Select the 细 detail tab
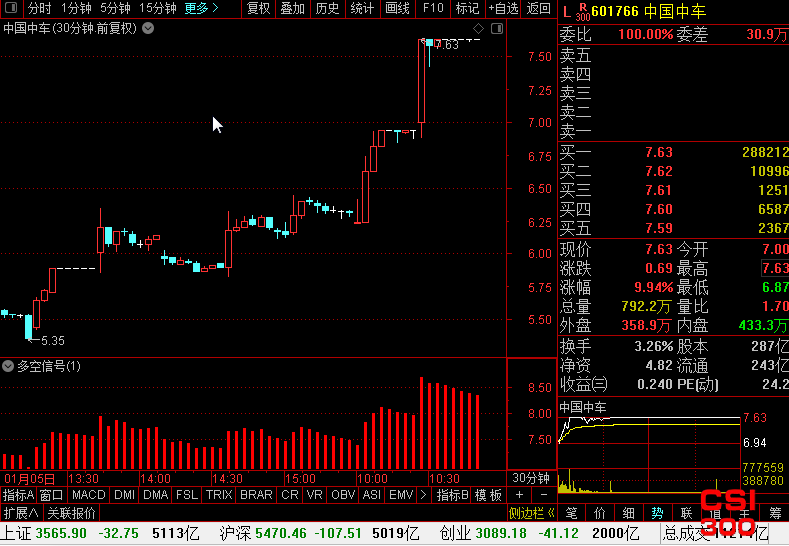This screenshot has height=546, width=789. (x=628, y=513)
